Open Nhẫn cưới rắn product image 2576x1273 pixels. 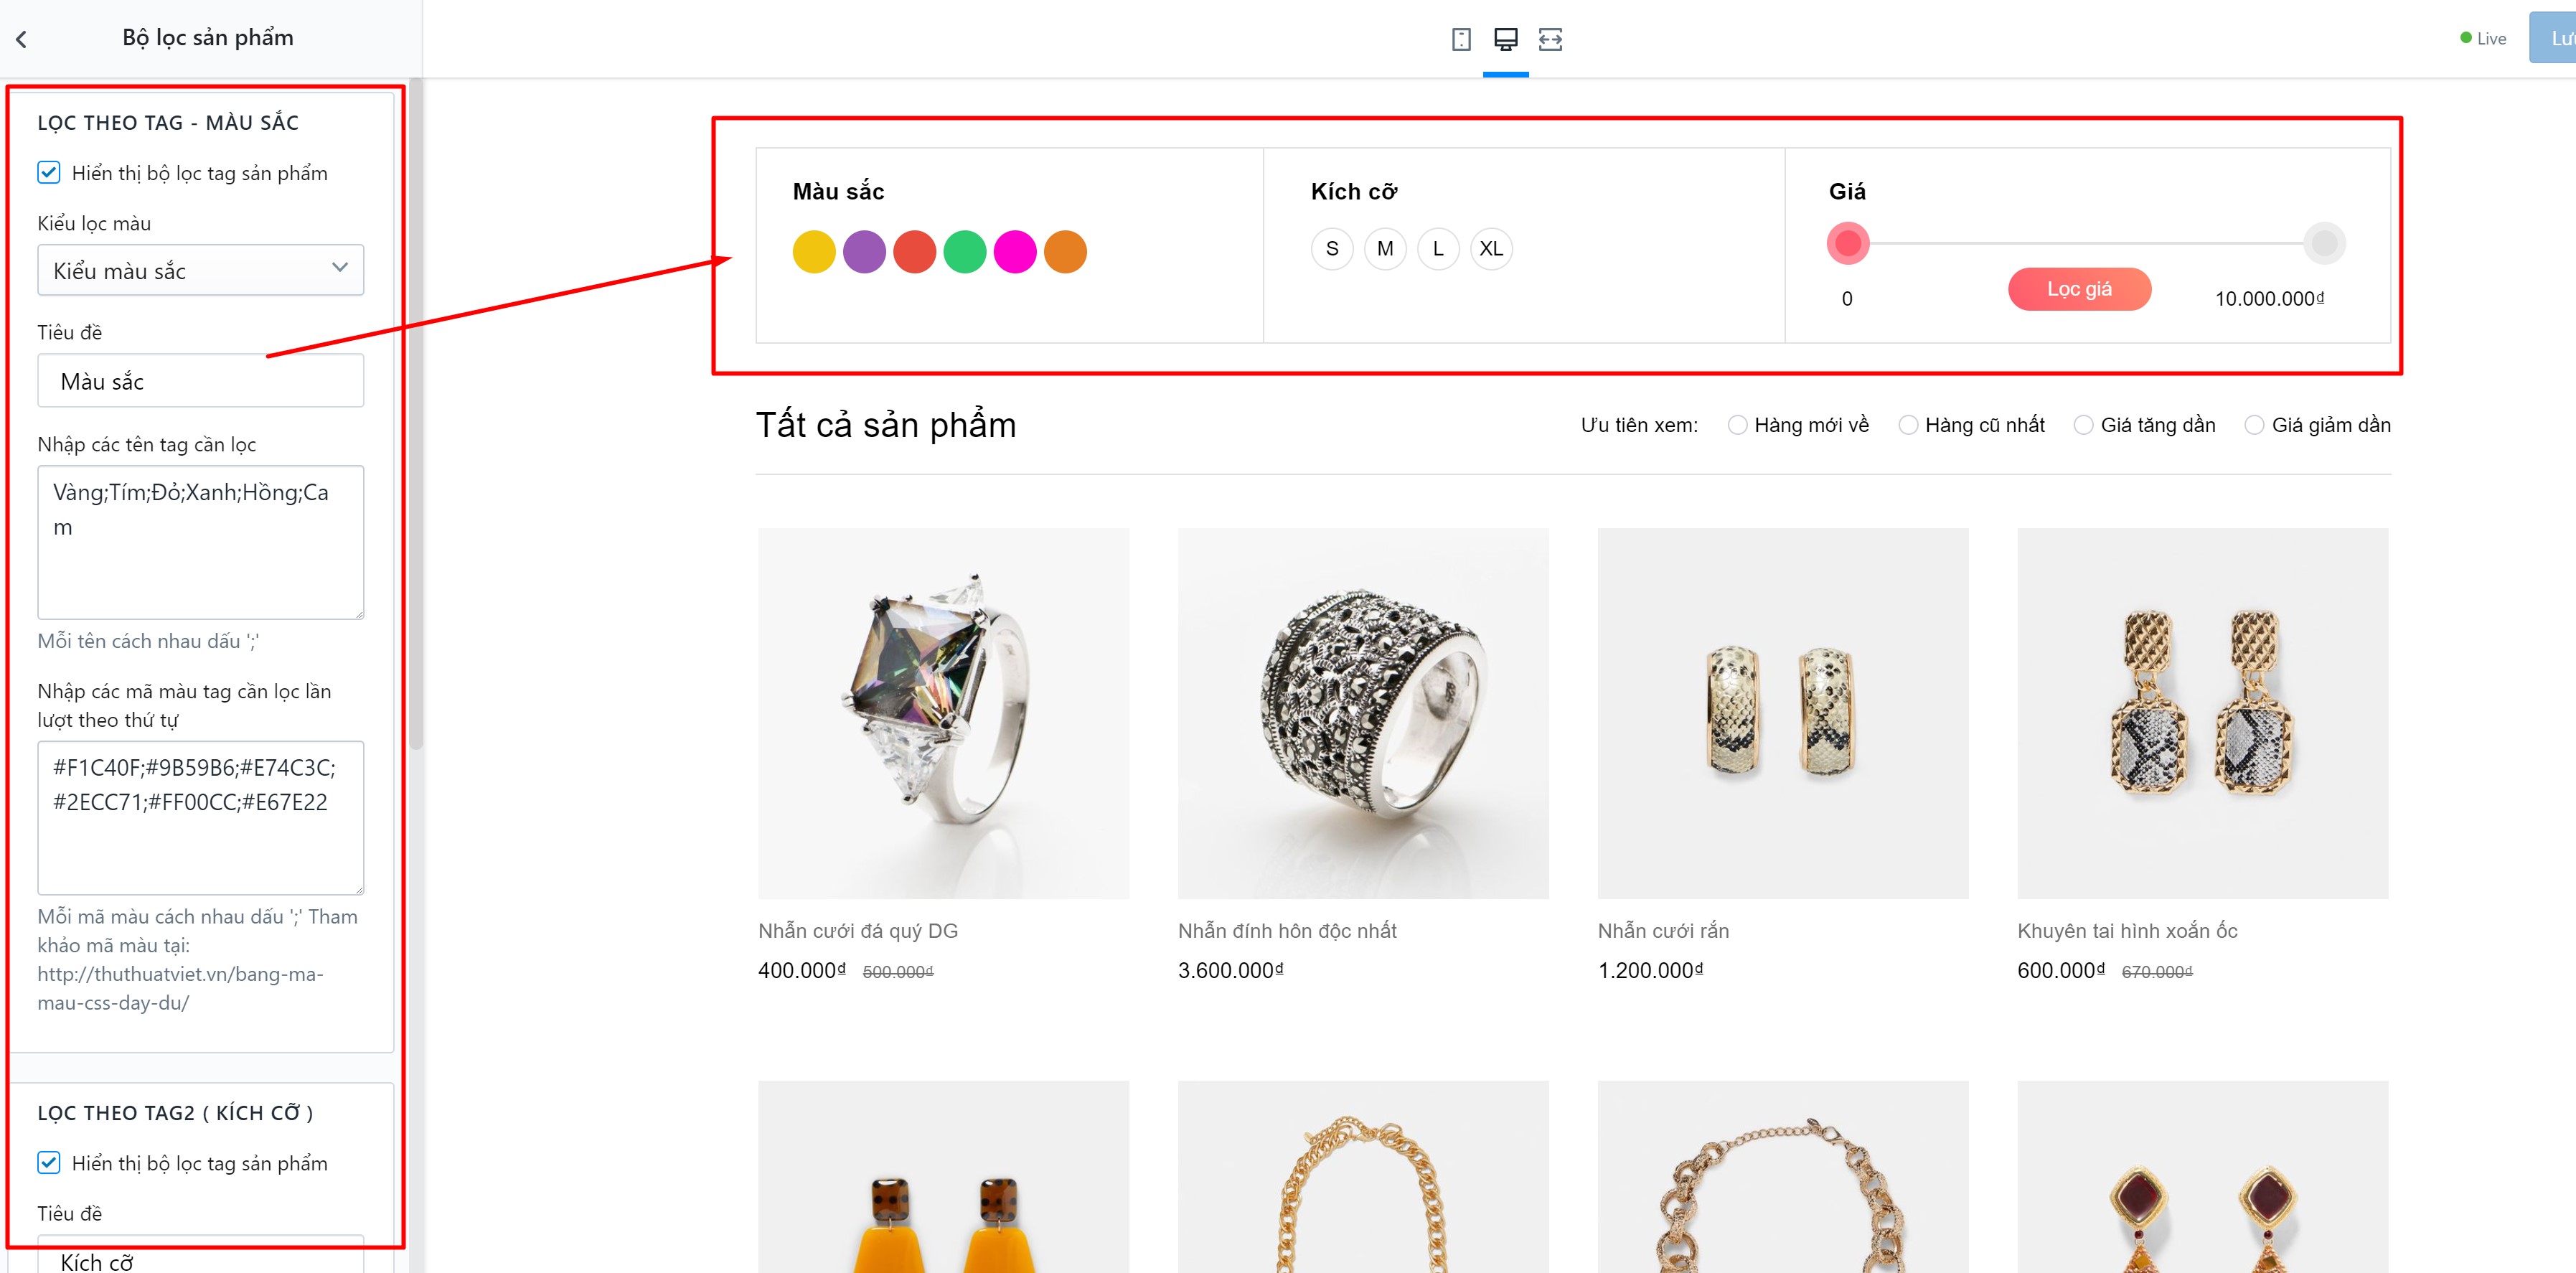click(x=1783, y=713)
